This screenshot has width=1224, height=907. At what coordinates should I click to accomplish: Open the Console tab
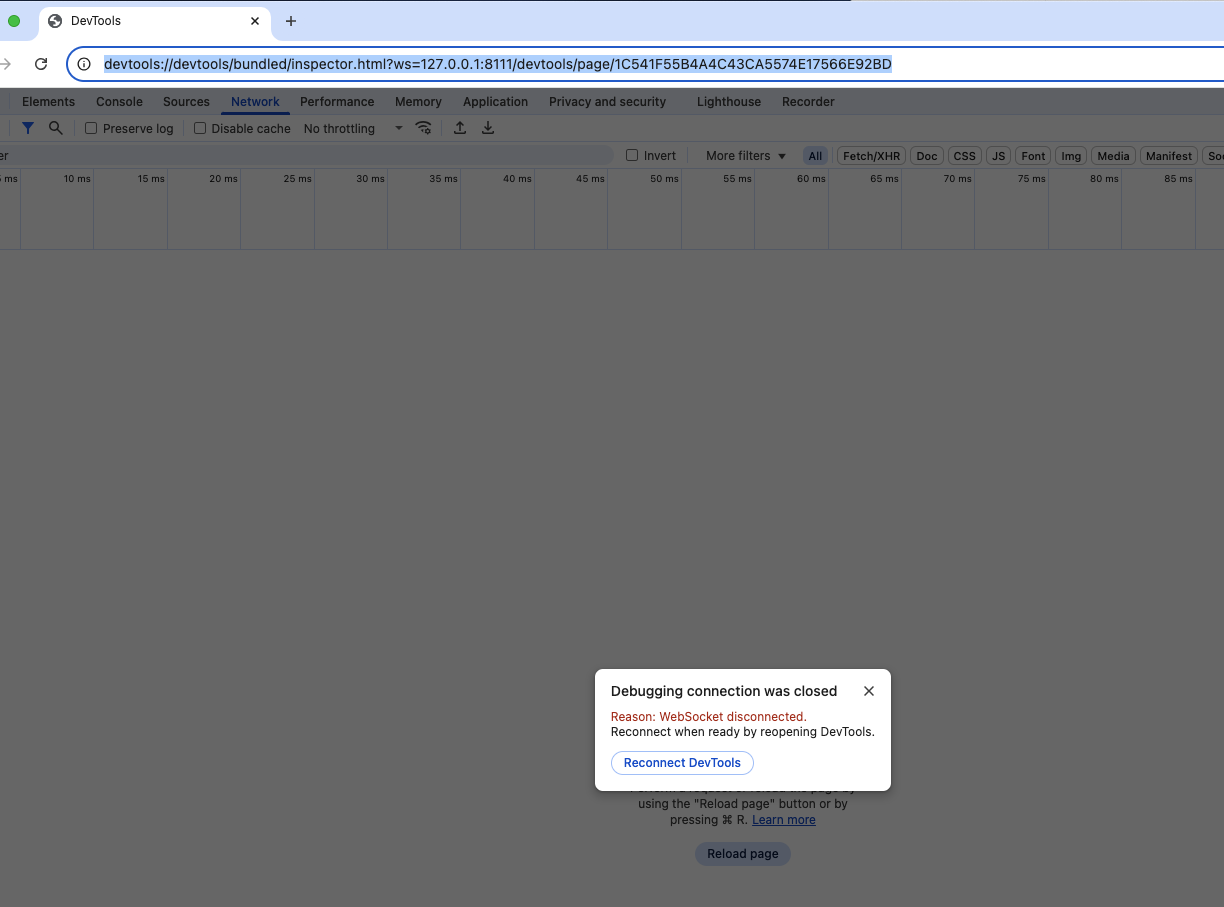click(119, 102)
